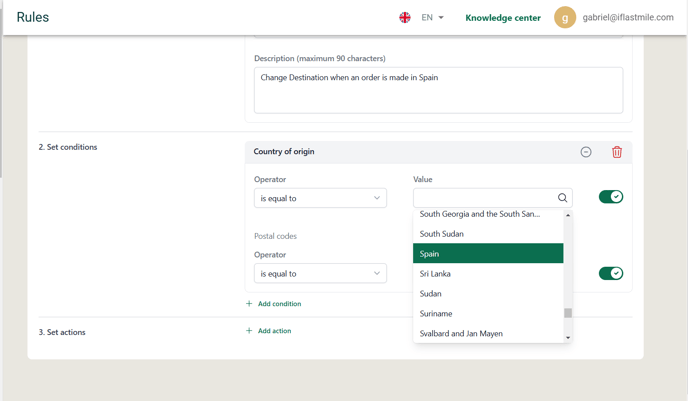Pick South Sudan from the list
Screen dimensions: 688x401
488,234
